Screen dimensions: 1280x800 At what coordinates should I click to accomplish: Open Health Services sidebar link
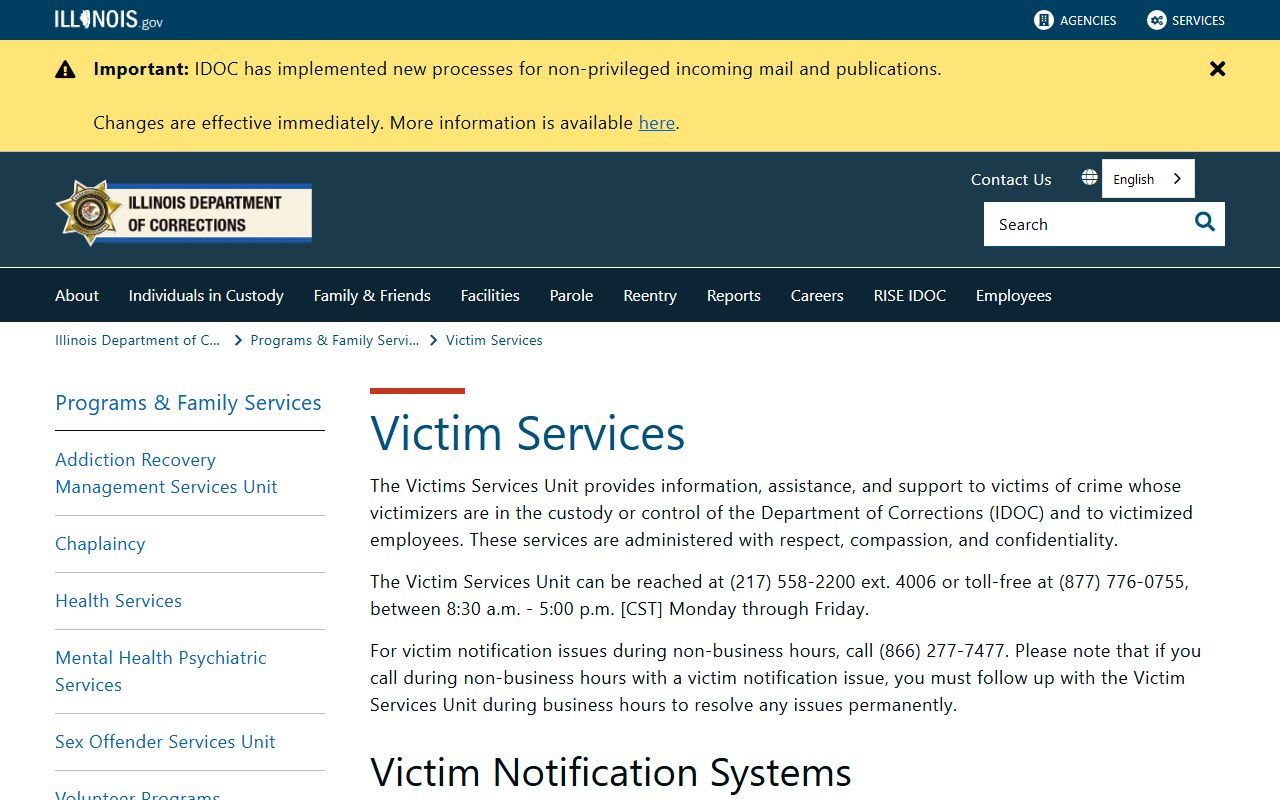point(118,601)
